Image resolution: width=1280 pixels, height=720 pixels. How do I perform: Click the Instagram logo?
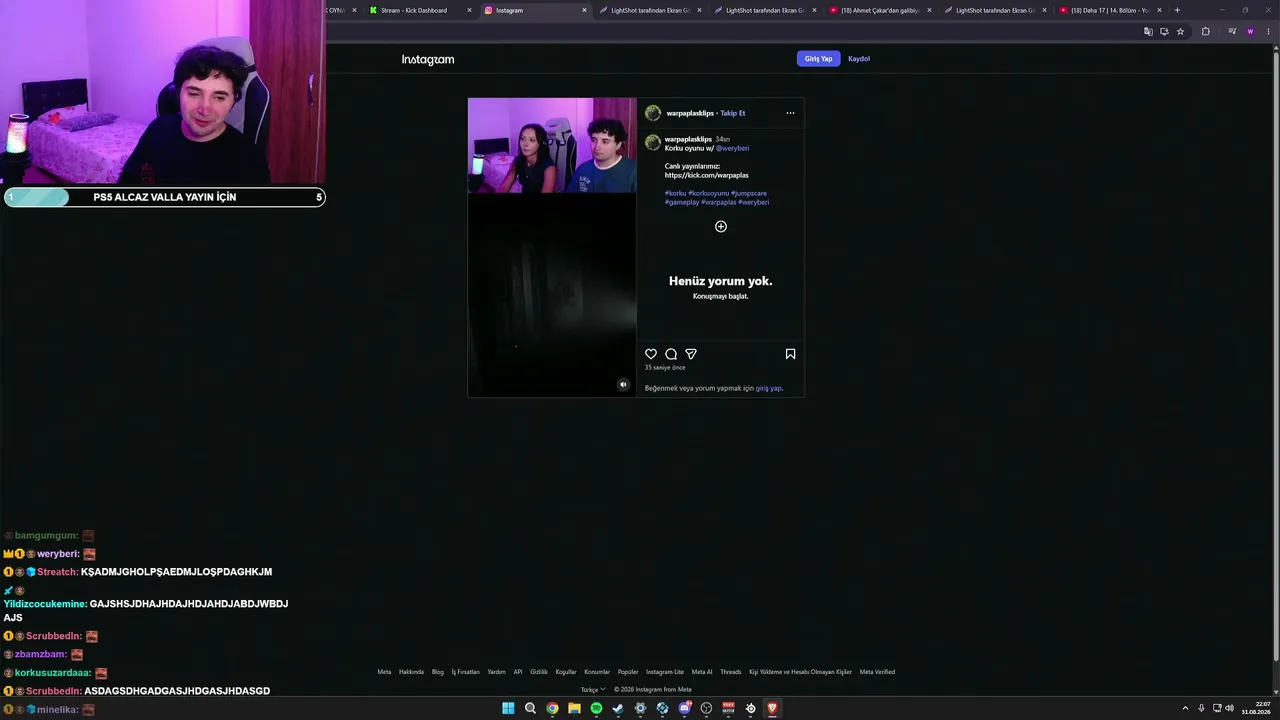(x=428, y=59)
